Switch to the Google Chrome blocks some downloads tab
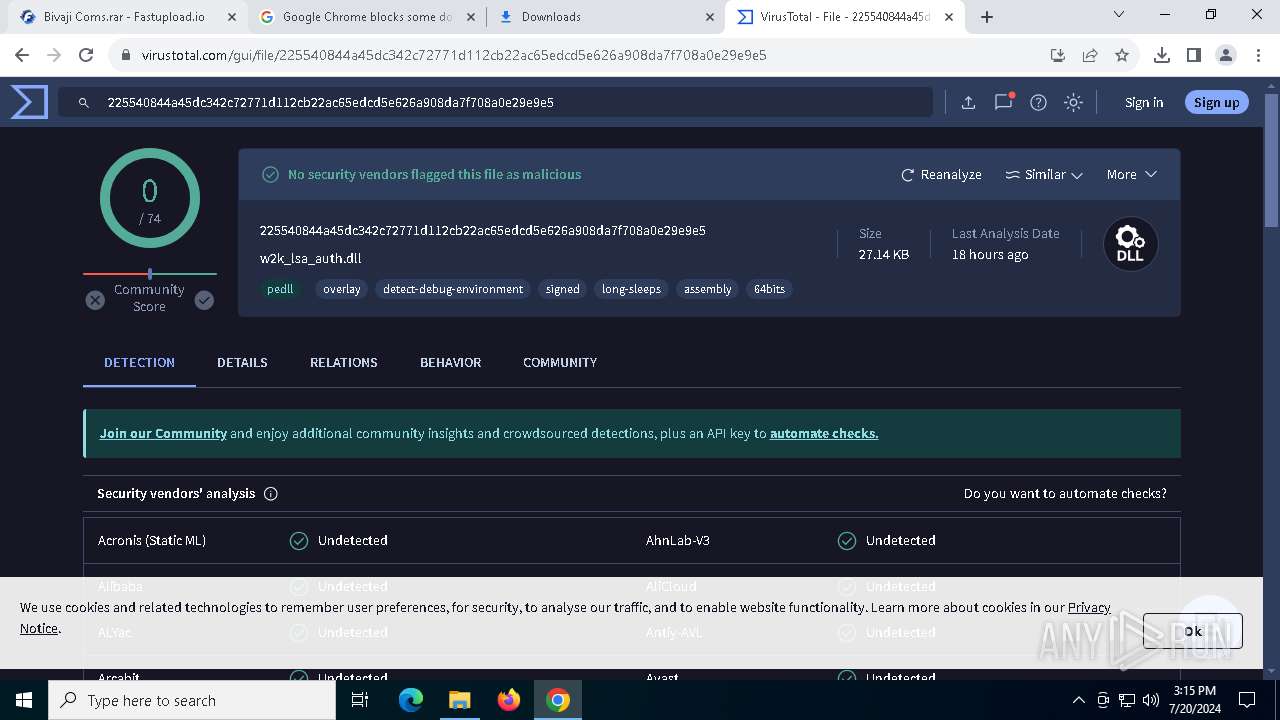 click(368, 16)
